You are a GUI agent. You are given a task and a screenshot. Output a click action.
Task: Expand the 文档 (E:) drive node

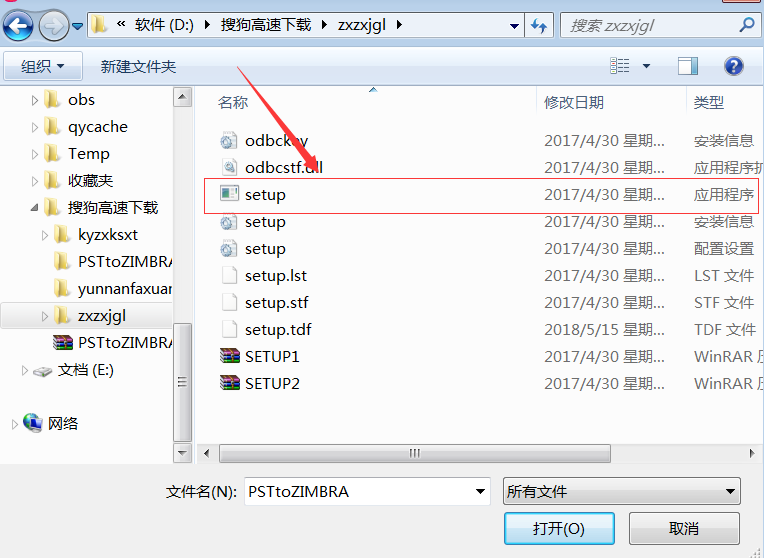point(24,371)
